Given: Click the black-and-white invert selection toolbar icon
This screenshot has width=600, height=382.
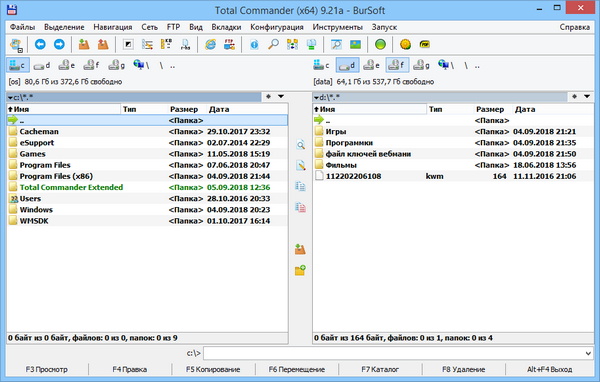Looking at the screenshot, I should 128,44.
